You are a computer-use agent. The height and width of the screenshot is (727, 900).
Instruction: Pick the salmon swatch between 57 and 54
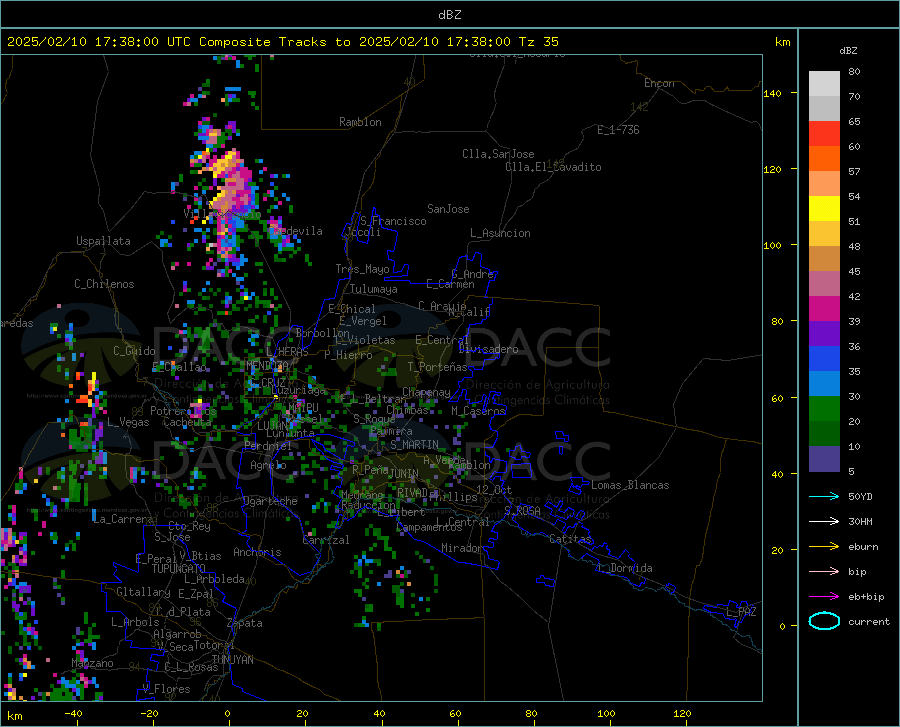coord(824,184)
